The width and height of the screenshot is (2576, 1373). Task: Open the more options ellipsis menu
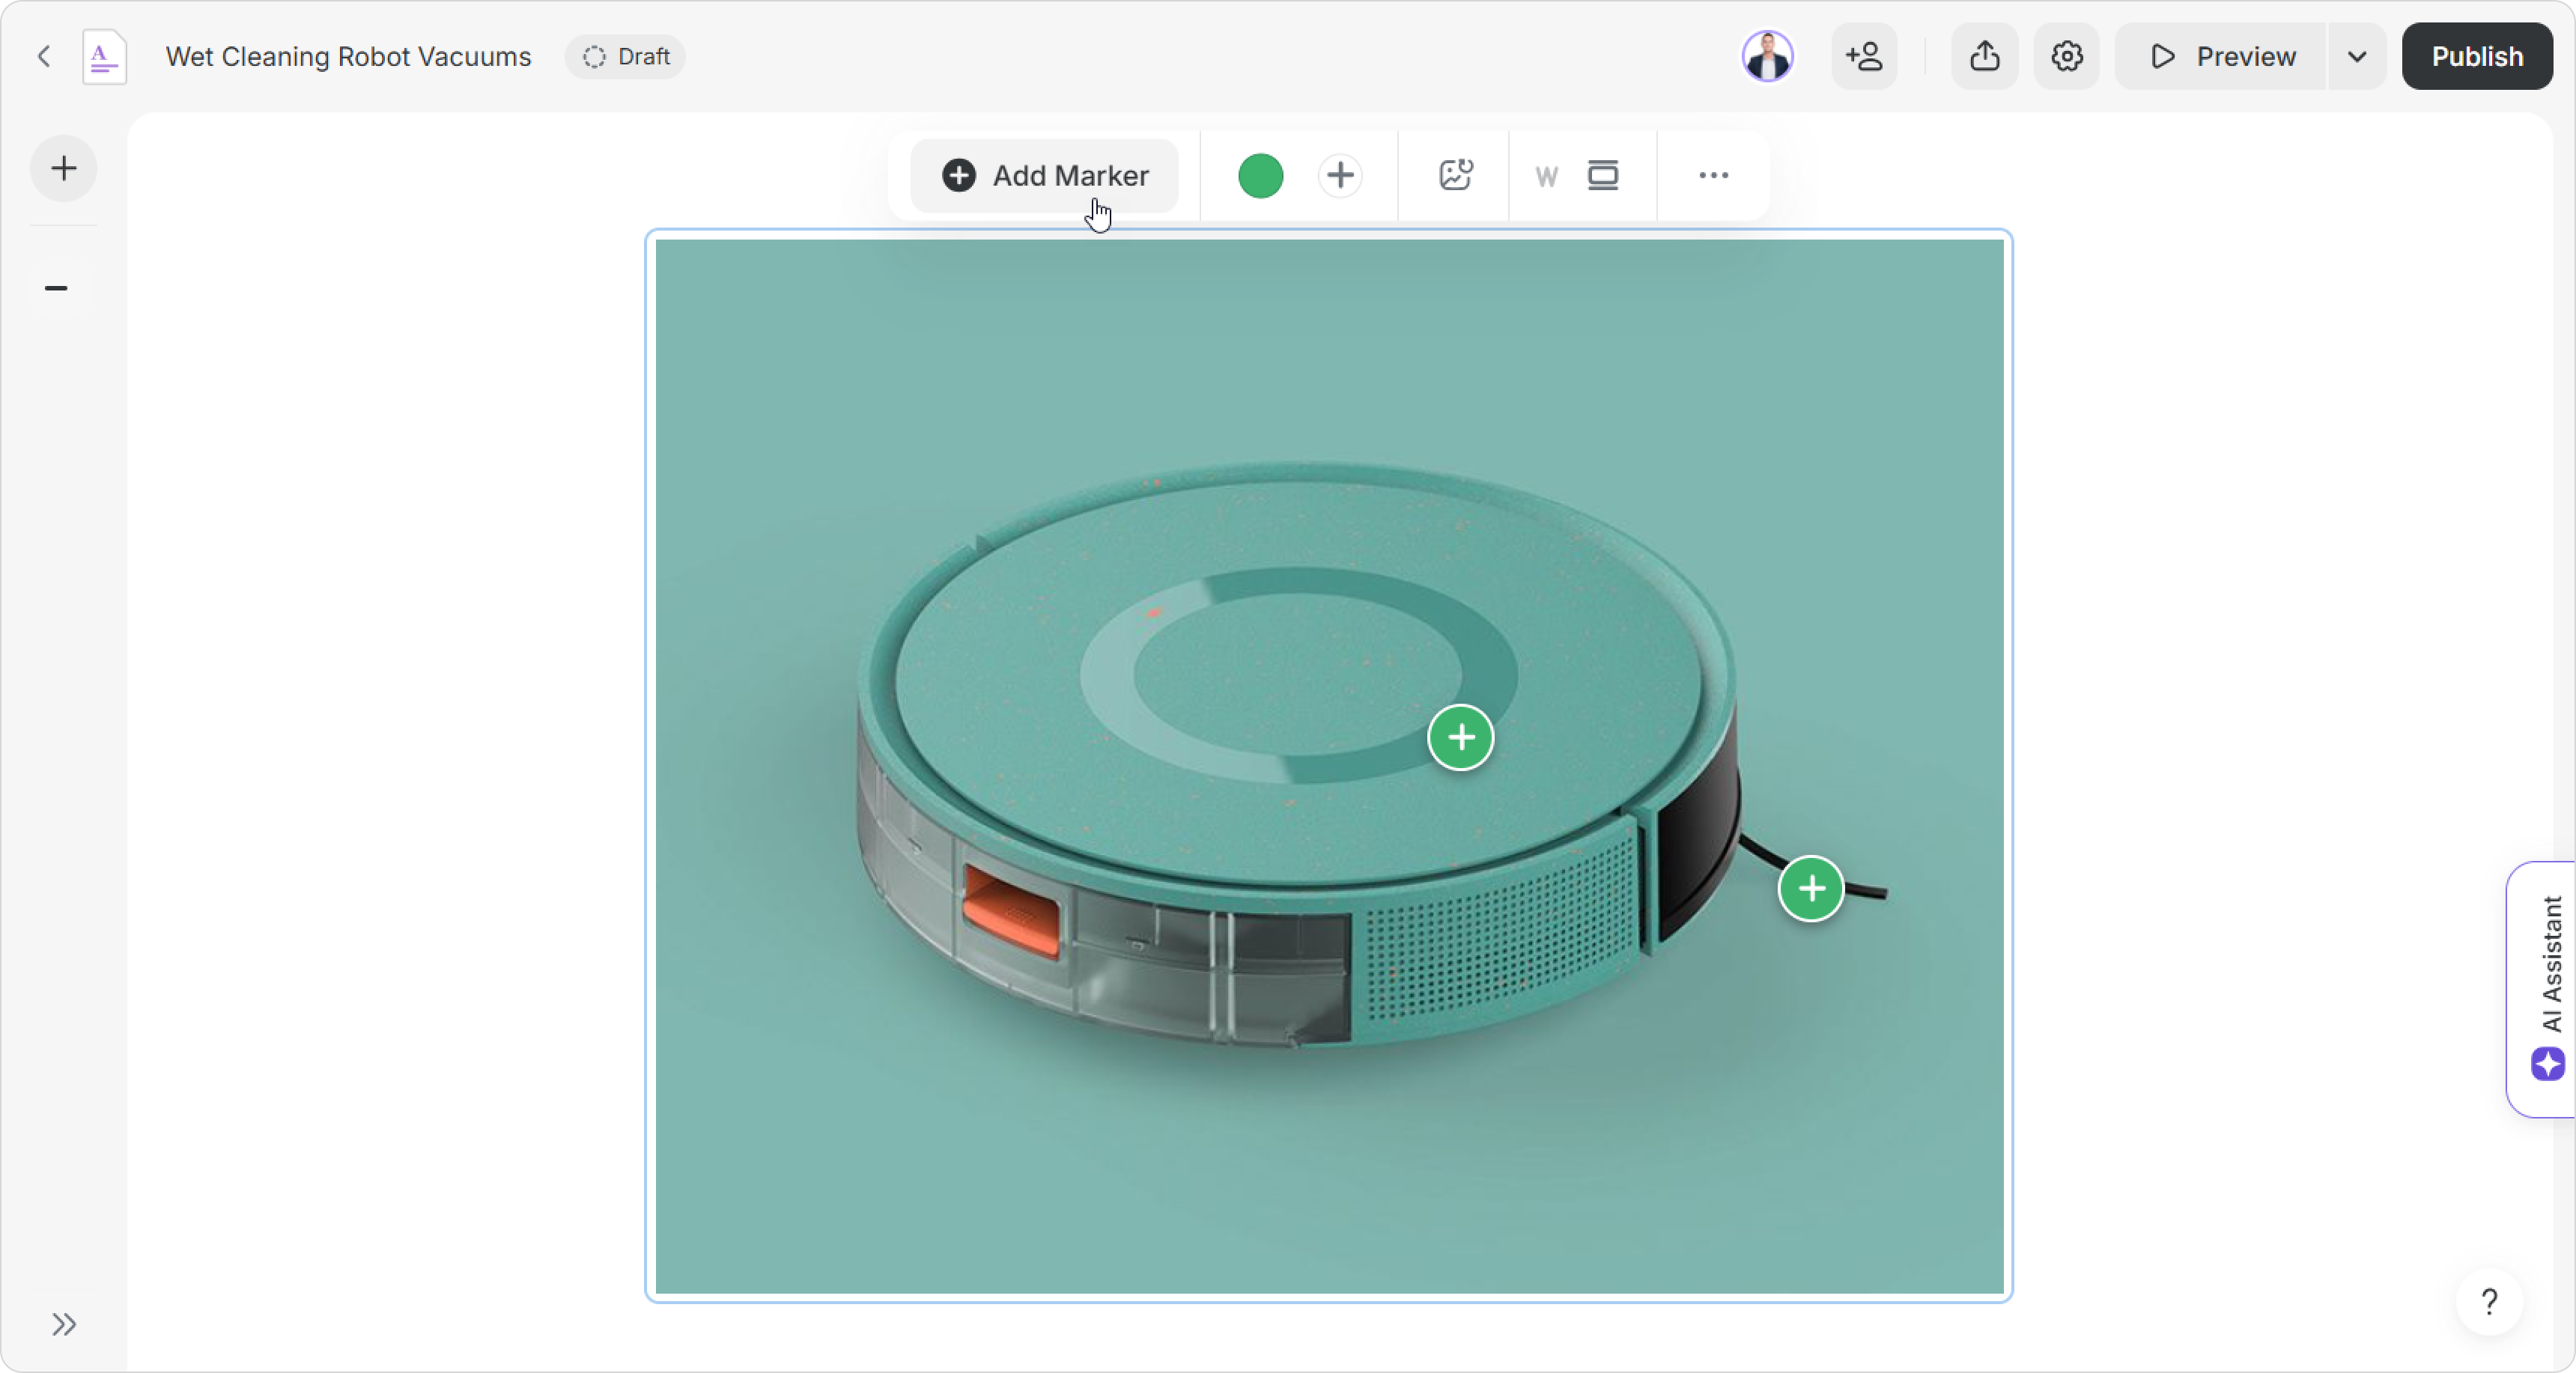coord(1713,176)
